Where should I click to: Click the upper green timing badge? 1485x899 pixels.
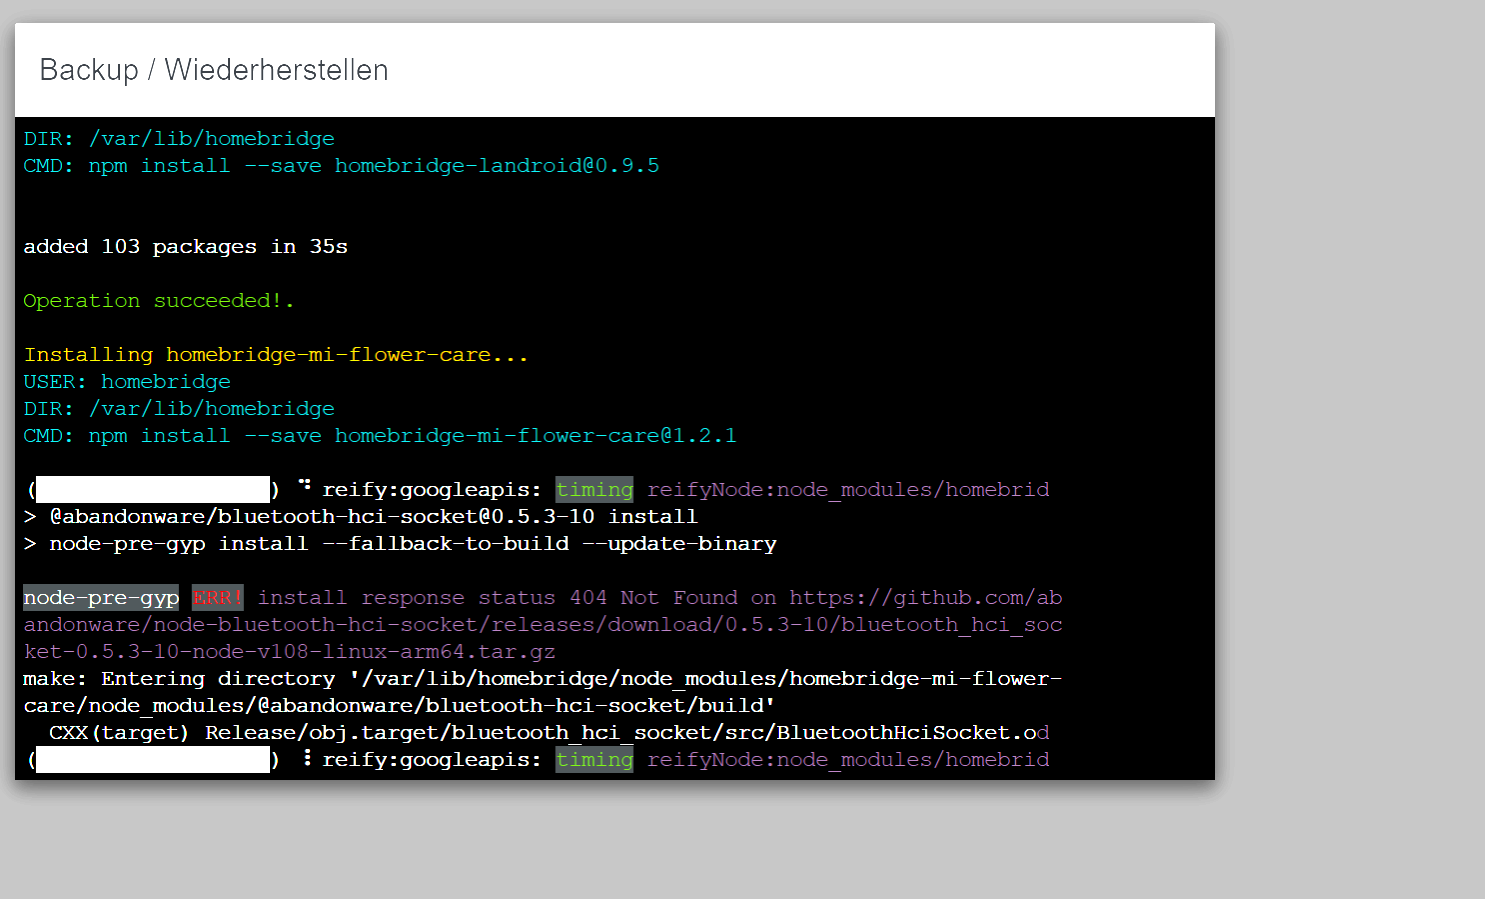(594, 489)
